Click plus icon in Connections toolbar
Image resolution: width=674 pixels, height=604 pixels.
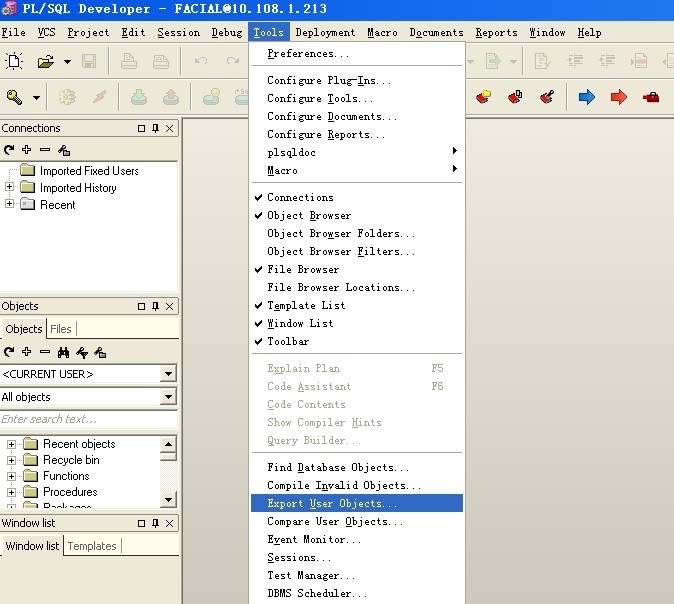[27, 150]
